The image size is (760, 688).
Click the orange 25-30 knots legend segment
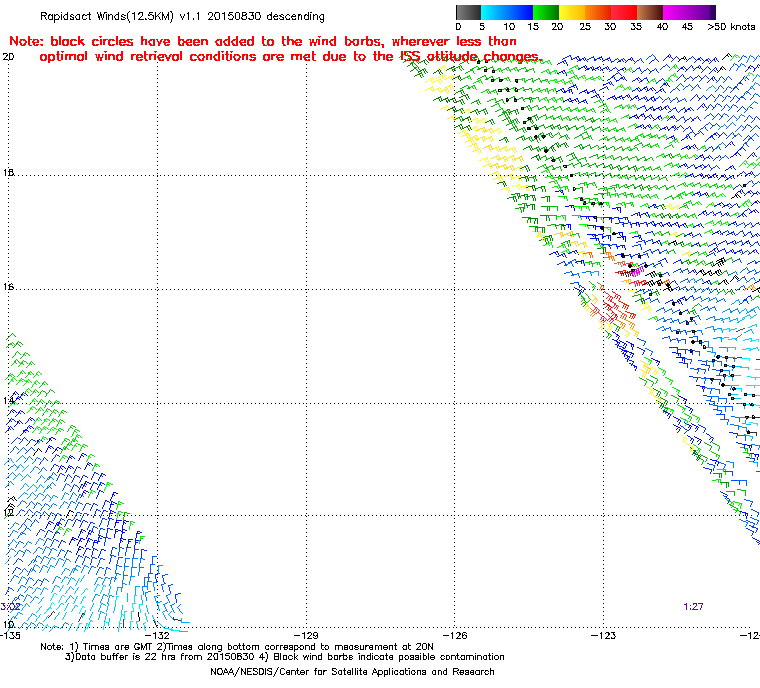598,12
